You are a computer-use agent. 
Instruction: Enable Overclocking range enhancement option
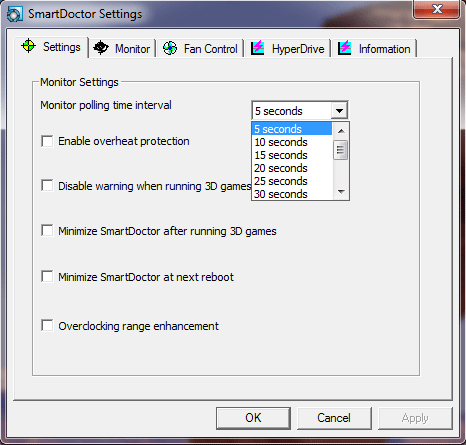coord(47,326)
